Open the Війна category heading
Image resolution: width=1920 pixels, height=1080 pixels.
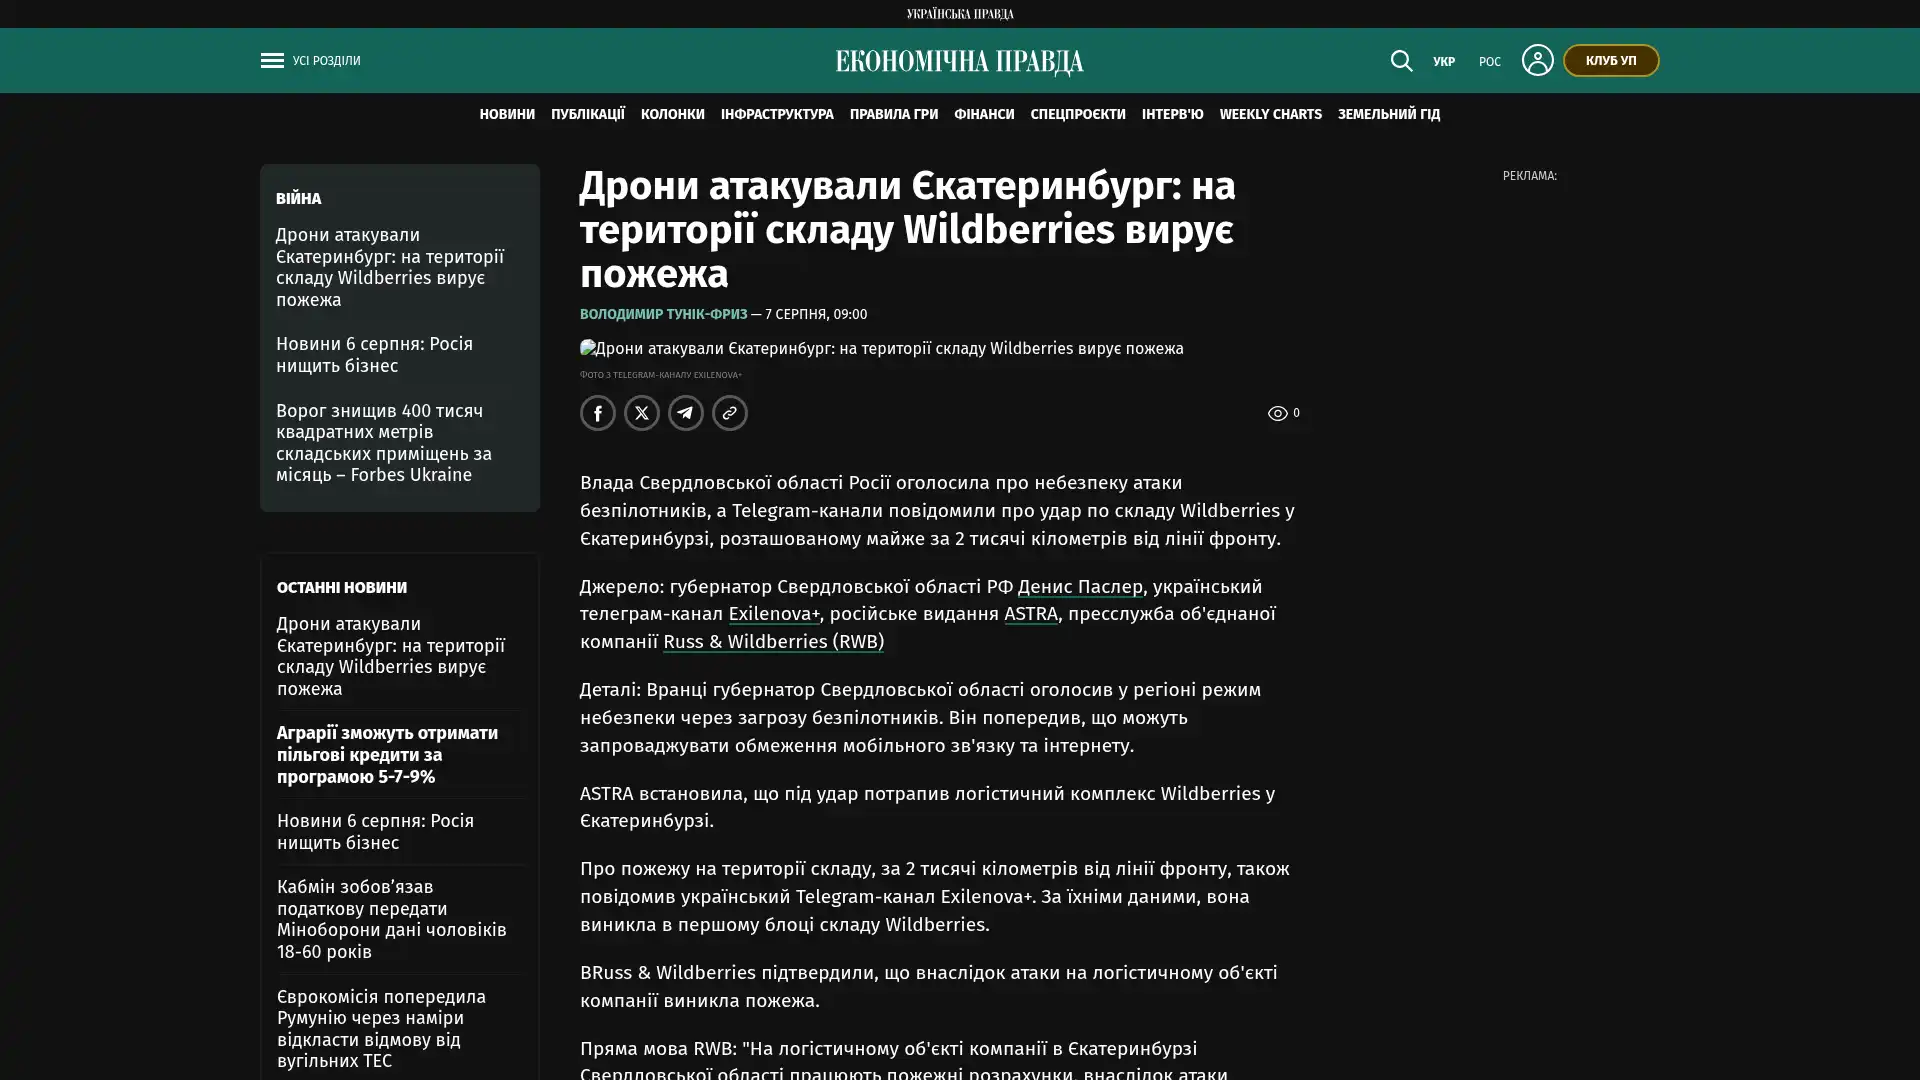pyautogui.click(x=298, y=199)
